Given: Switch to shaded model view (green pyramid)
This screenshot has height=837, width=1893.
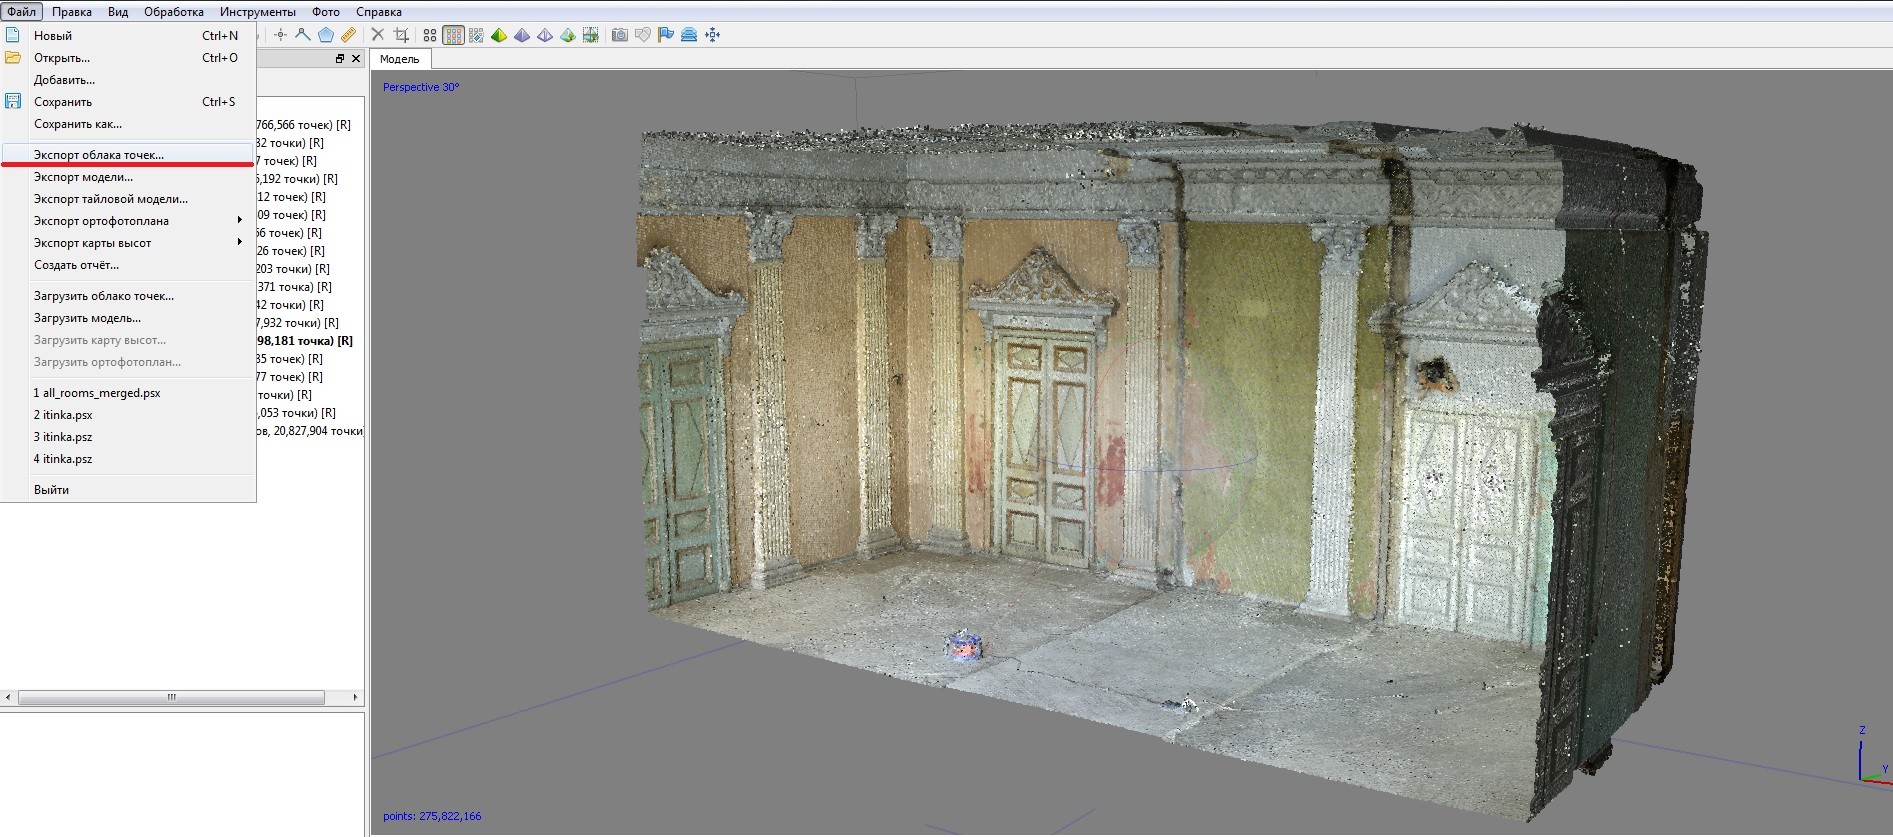Looking at the screenshot, I should (499, 35).
